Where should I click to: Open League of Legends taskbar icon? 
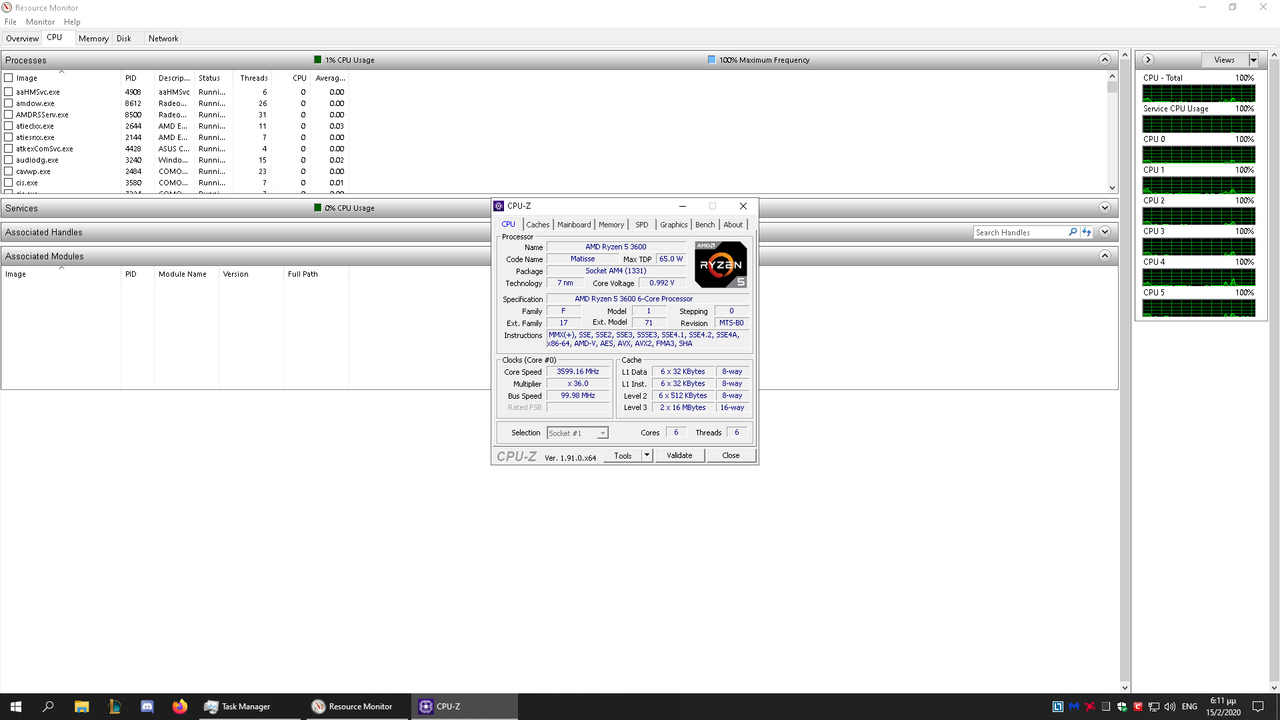[x=114, y=706]
